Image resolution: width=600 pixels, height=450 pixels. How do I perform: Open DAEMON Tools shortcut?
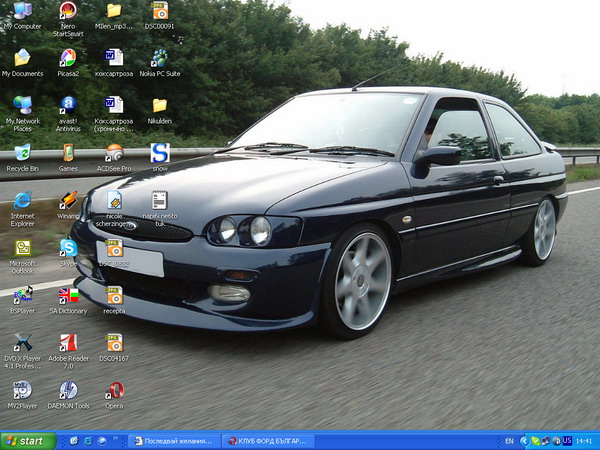[x=68, y=390]
